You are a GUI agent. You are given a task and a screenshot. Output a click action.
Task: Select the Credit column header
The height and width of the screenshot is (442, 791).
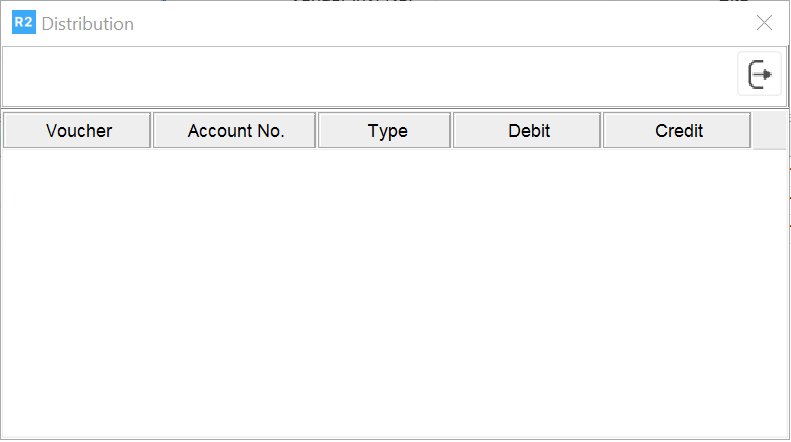(678, 131)
